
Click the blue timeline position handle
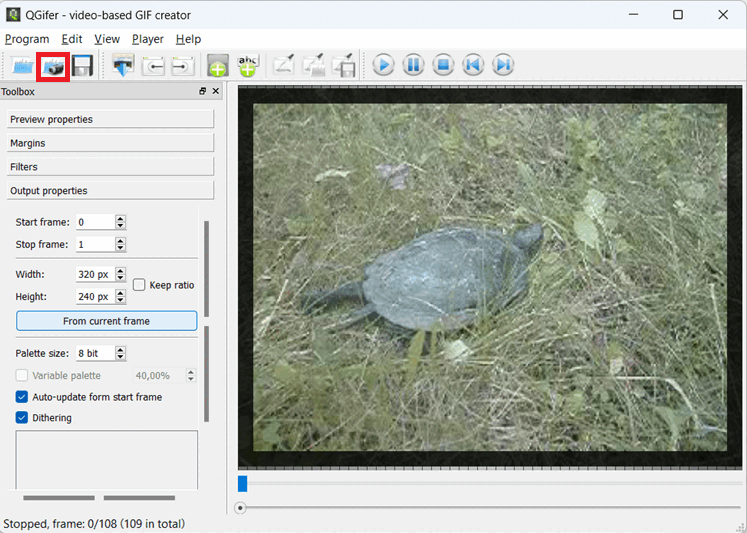(242, 483)
